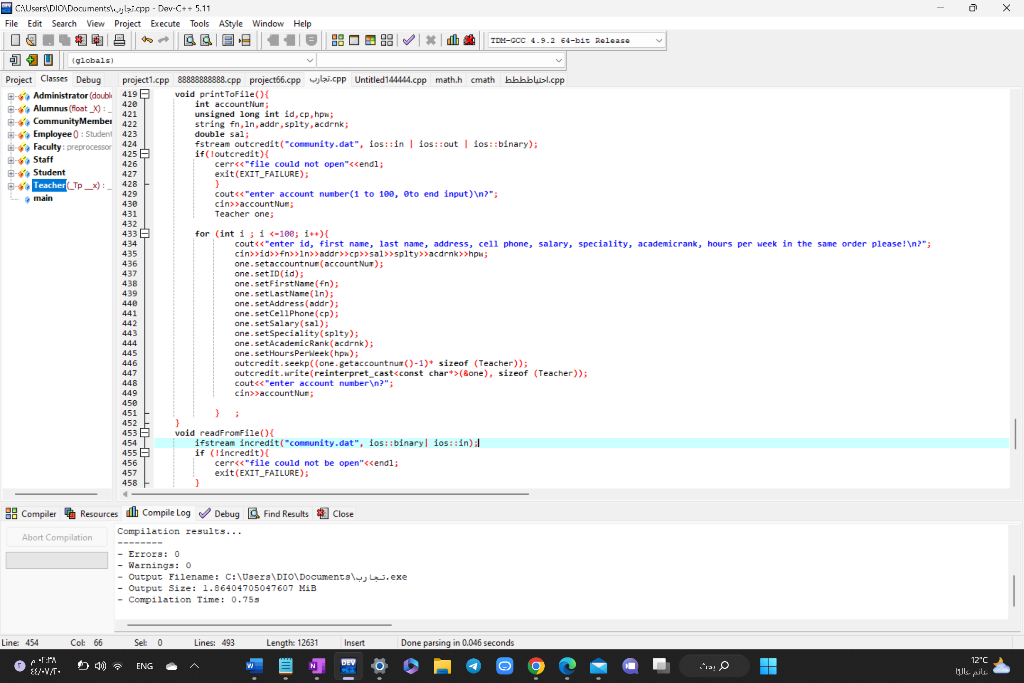Compile the project with the check mark icon
Screen dimensions: 1024x683
pos(408,41)
